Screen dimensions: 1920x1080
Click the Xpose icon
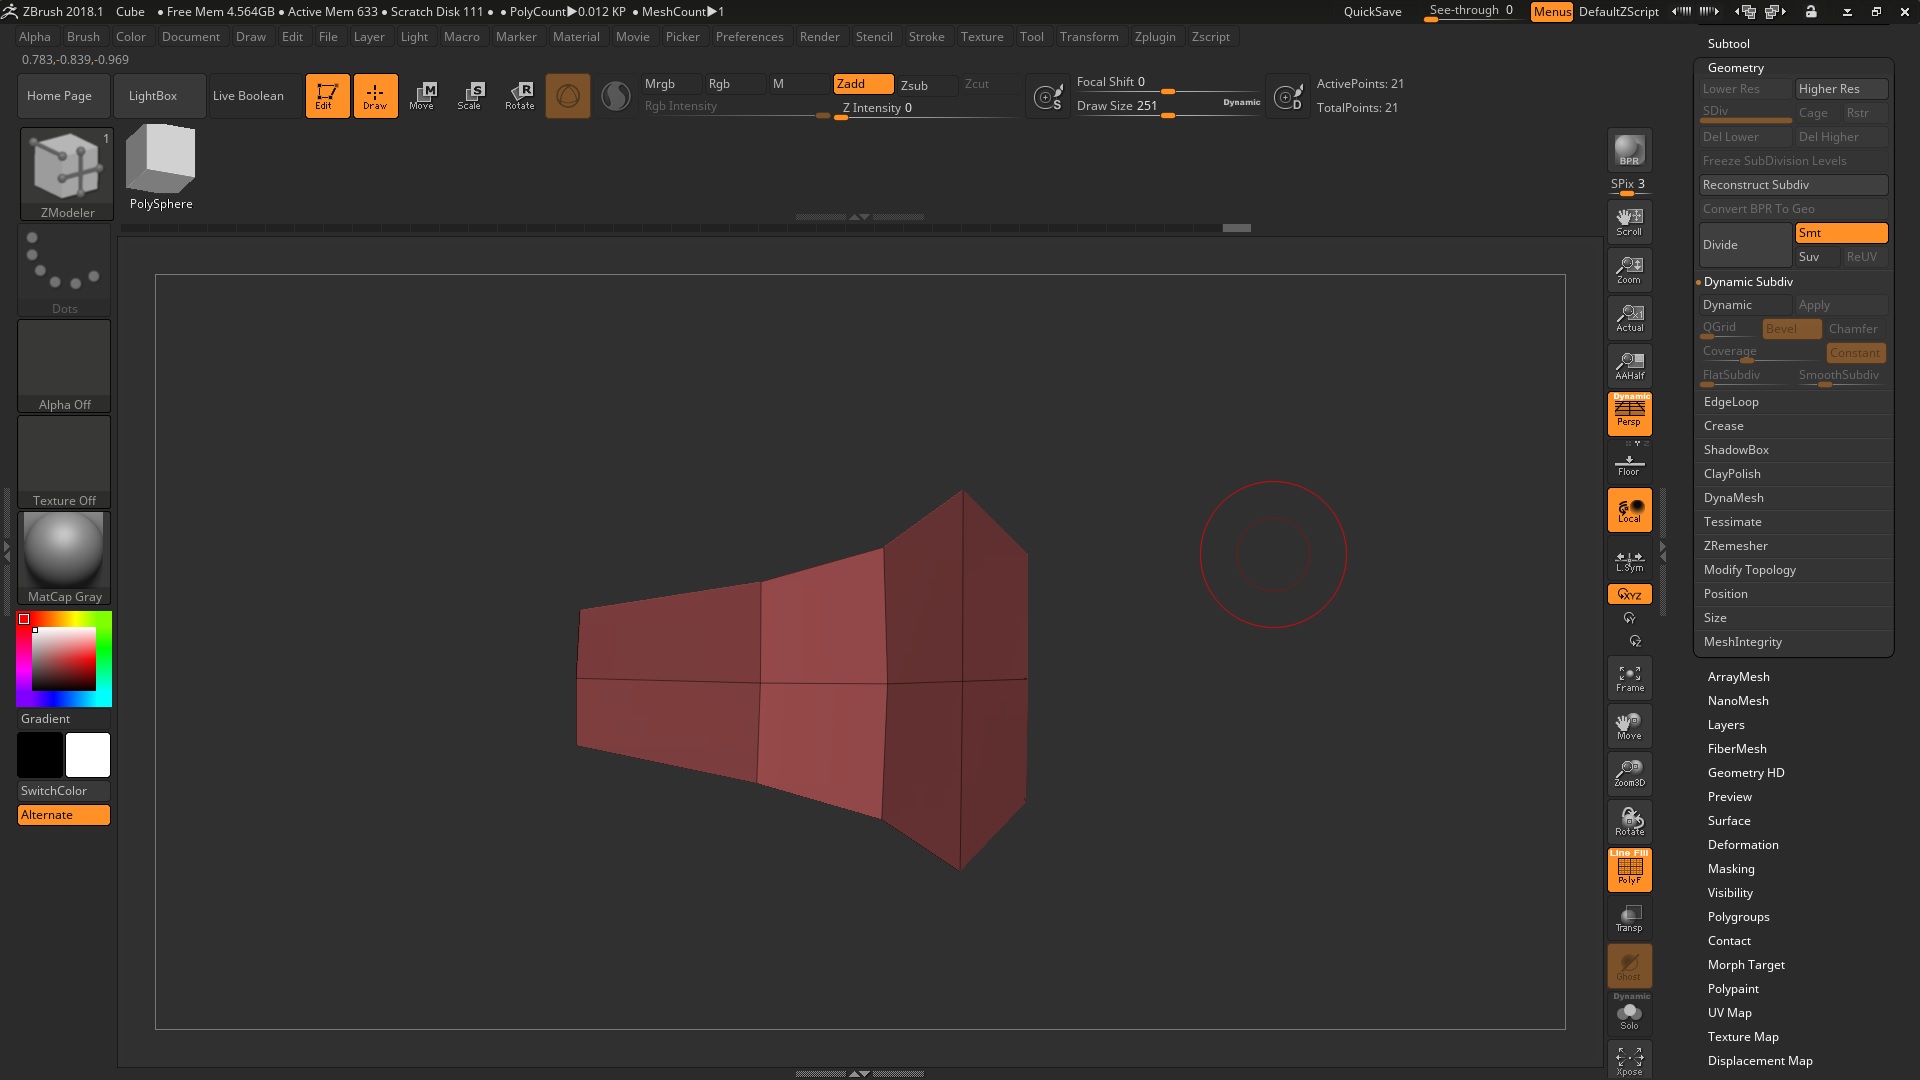(x=1629, y=1060)
